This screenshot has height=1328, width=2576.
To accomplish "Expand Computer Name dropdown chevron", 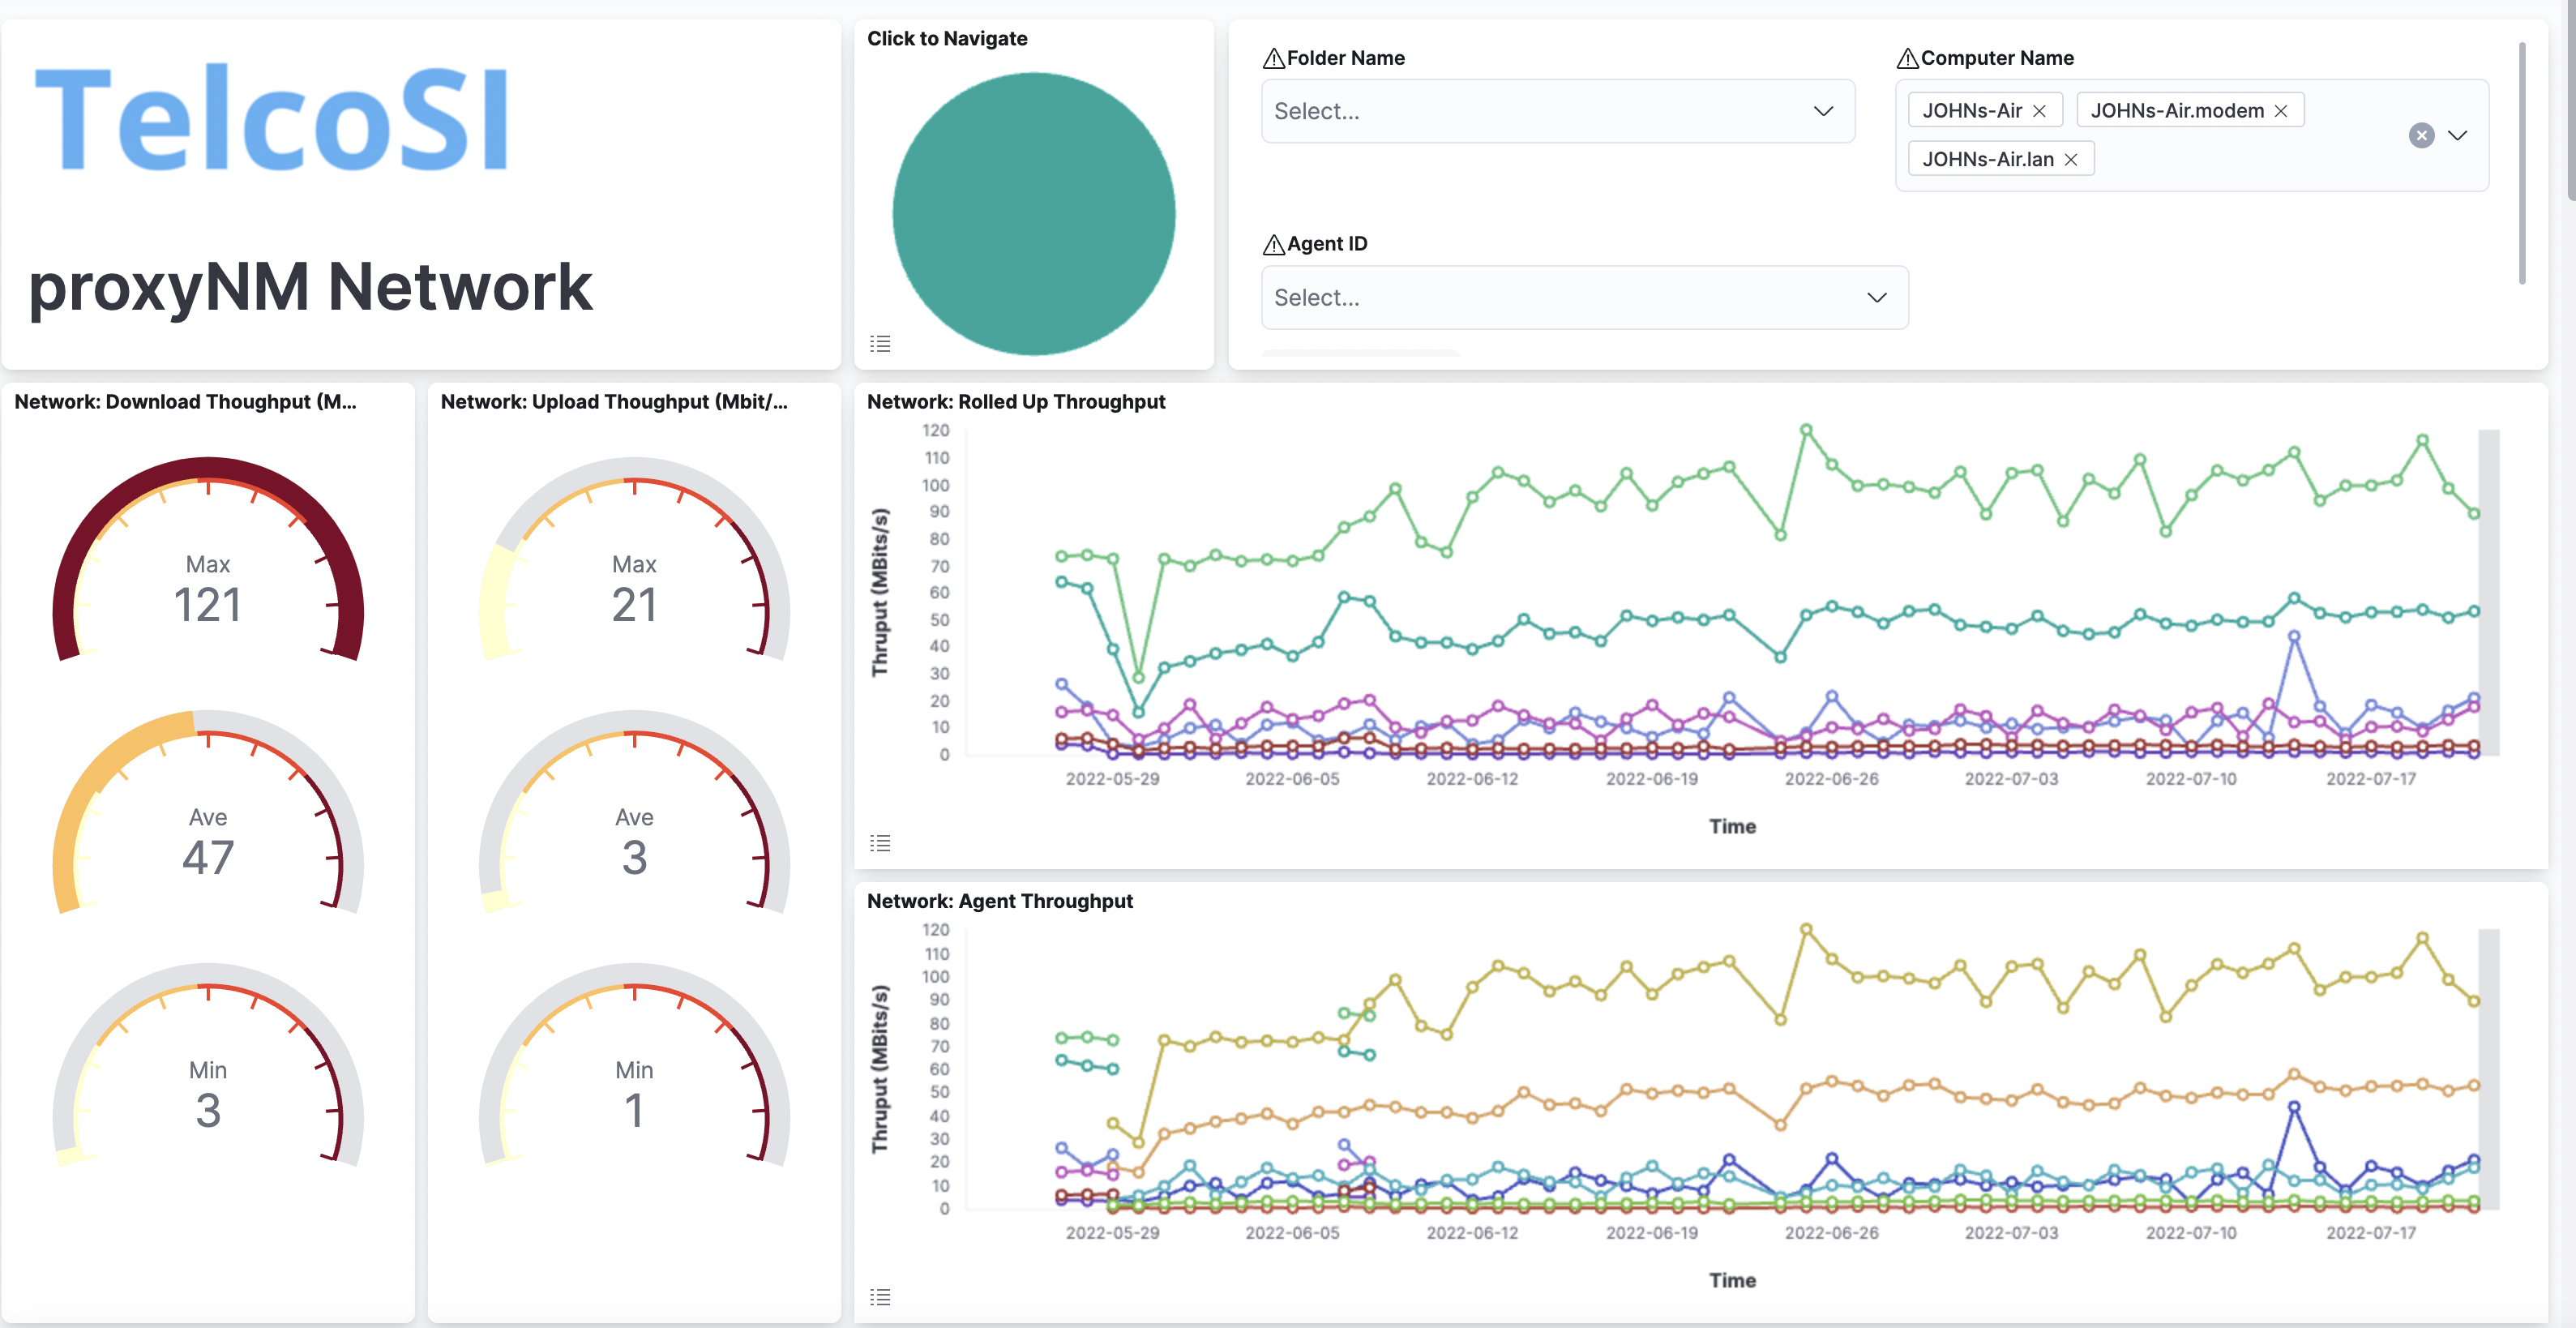I will click(2458, 135).
